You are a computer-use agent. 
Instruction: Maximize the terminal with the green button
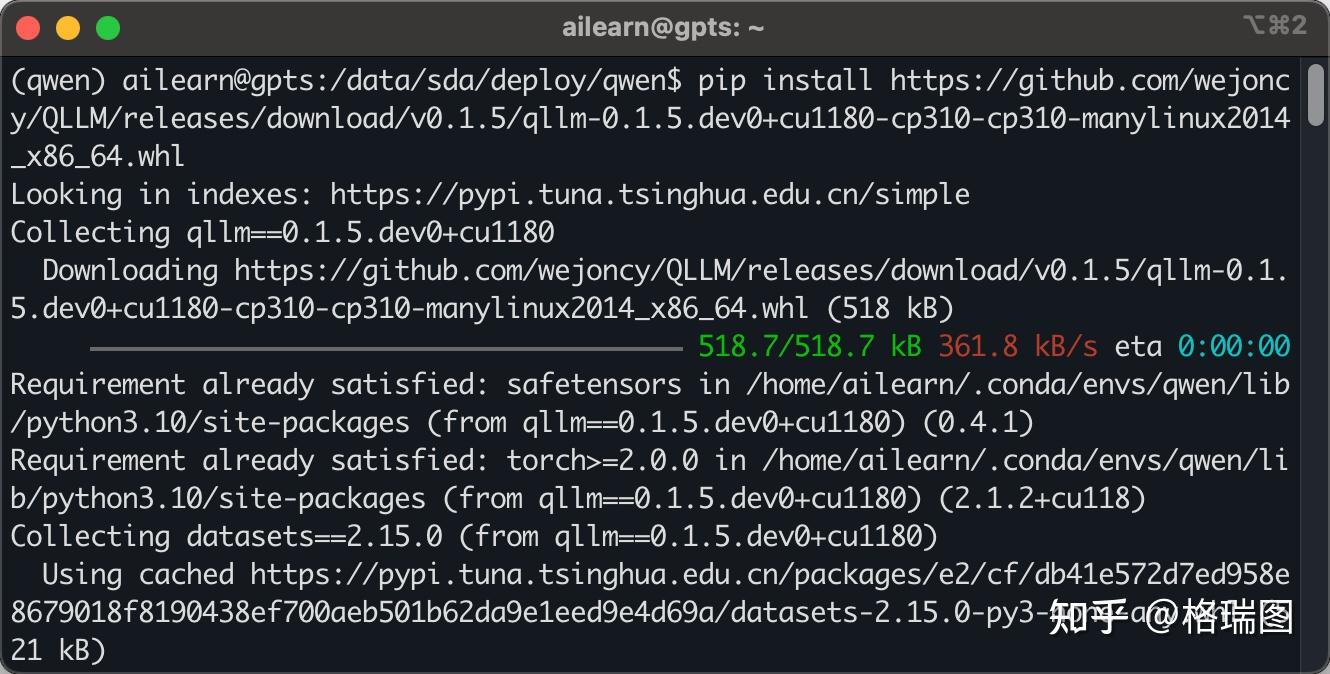107,28
